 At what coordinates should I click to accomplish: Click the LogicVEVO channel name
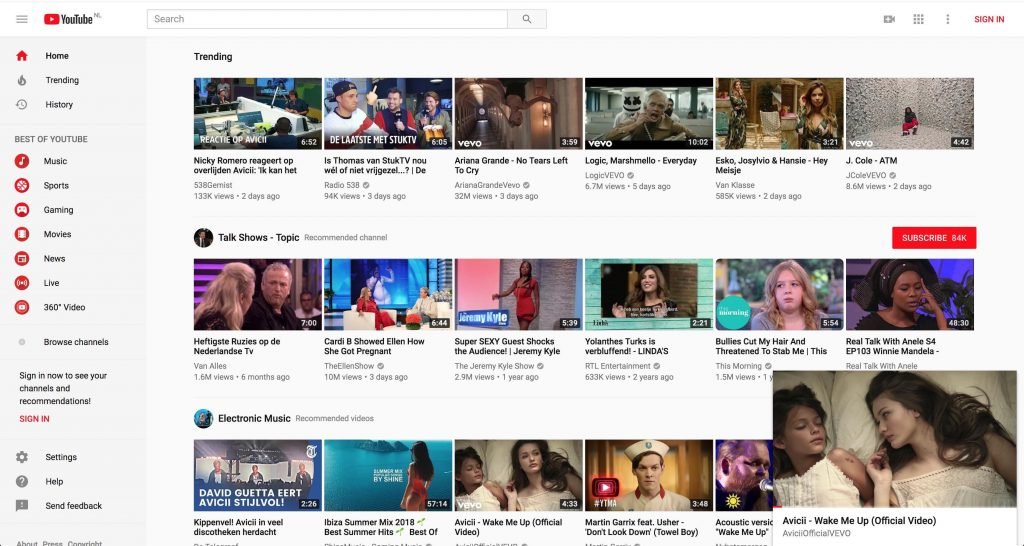click(x=605, y=176)
